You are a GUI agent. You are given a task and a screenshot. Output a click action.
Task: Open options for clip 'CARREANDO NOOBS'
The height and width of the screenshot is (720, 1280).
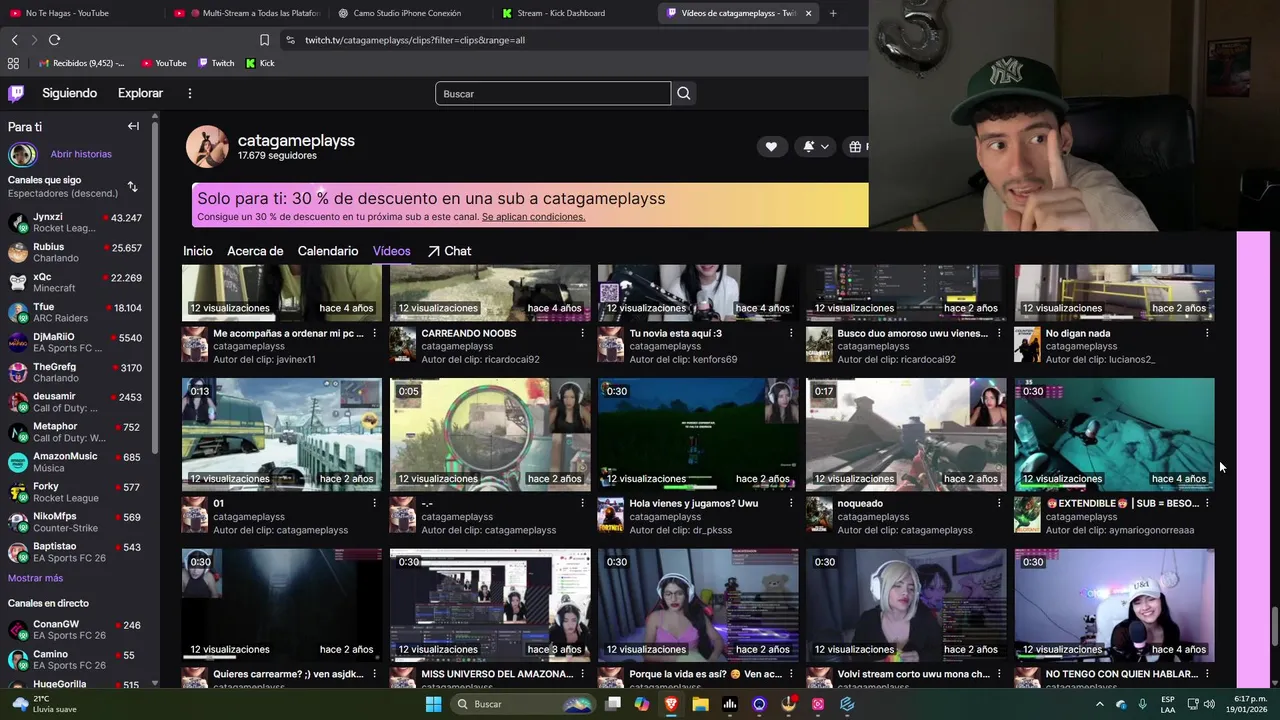pyautogui.click(x=583, y=333)
